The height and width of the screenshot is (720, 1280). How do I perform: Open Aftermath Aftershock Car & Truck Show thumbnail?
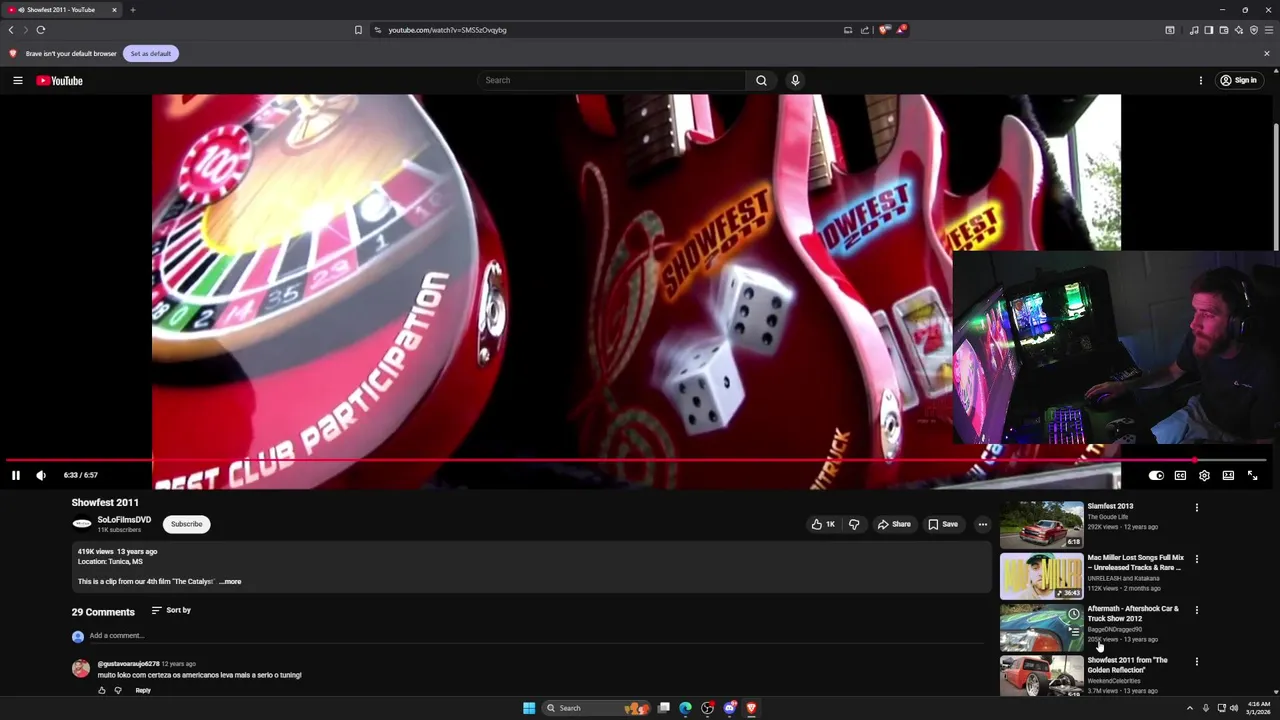click(1041, 627)
